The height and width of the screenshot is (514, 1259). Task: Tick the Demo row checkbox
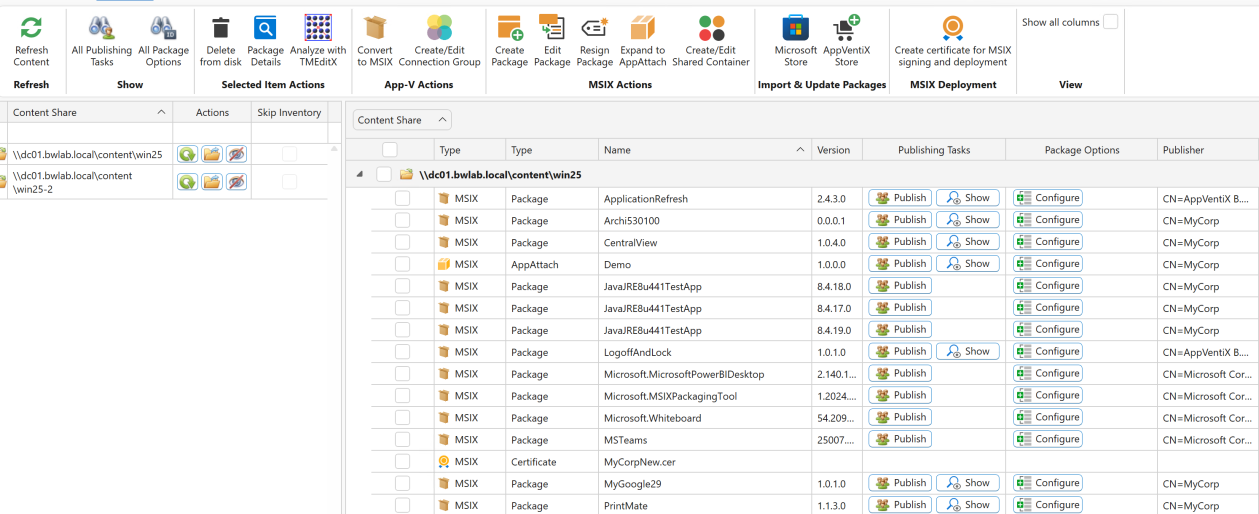coord(402,265)
